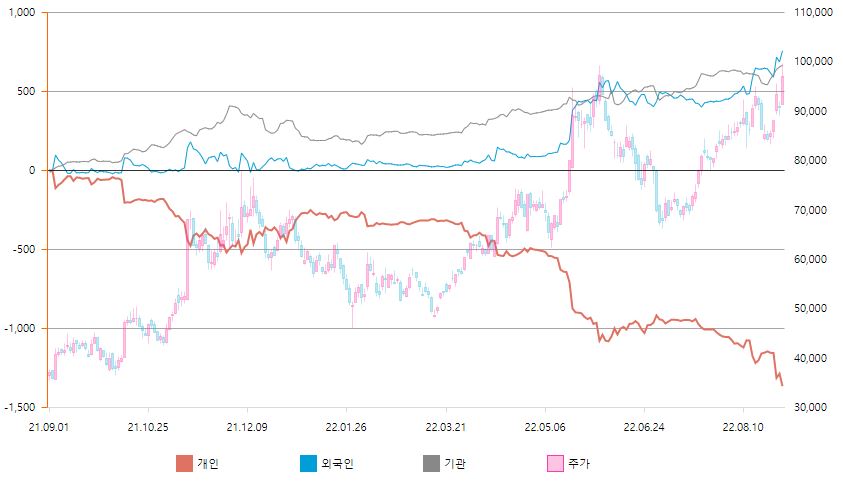Click the 22.01.26 date on x-axis
Screen dimensions: 843x487
(x=346, y=426)
